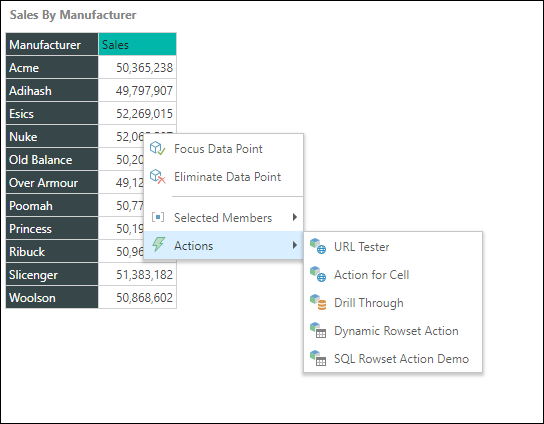This screenshot has width=544, height=424.
Task: Click the Sales column header
Action: [x=137, y=44]
